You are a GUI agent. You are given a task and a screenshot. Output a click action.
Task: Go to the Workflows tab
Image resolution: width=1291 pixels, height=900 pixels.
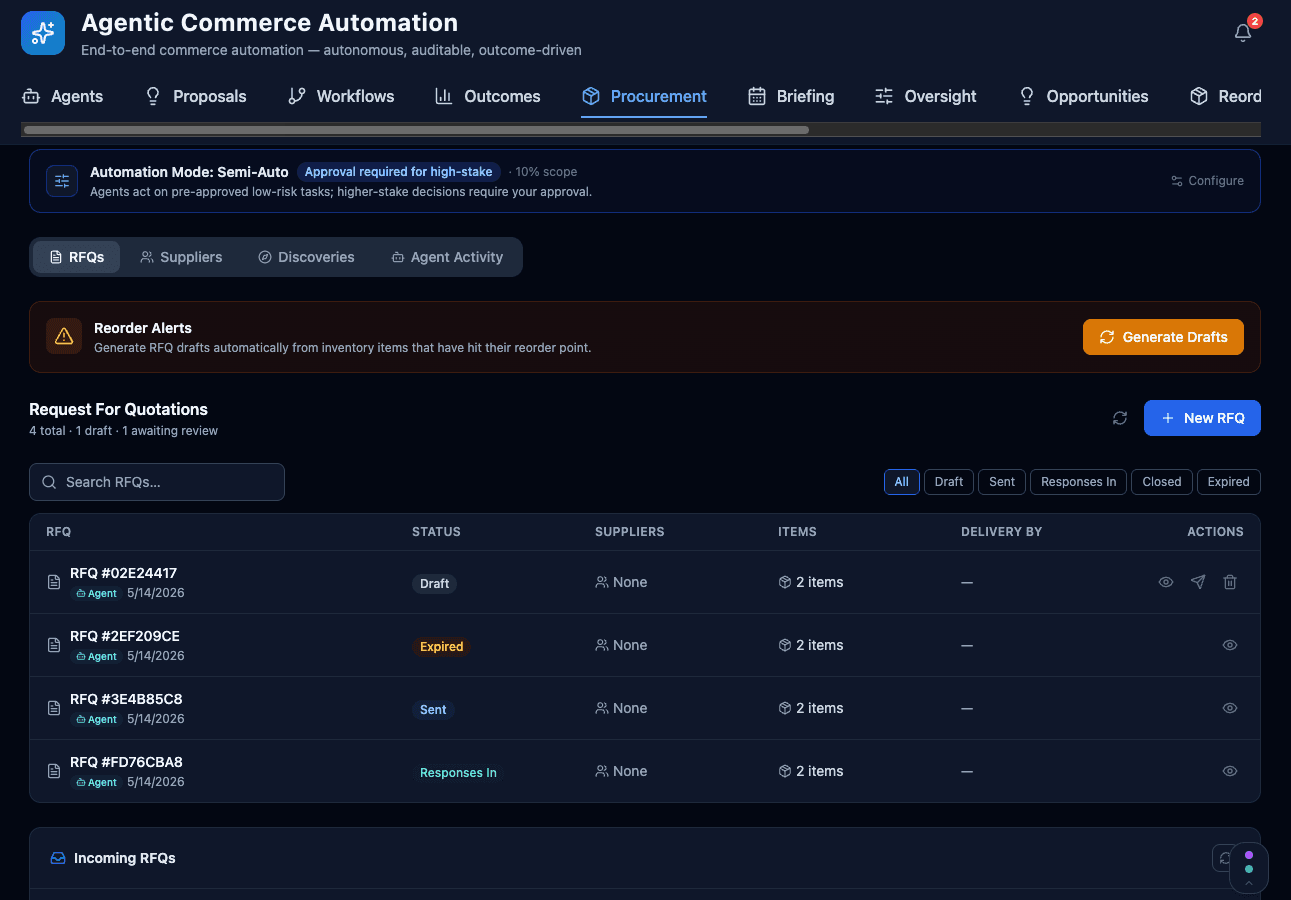pyautogui.click(x=341, y=96)
